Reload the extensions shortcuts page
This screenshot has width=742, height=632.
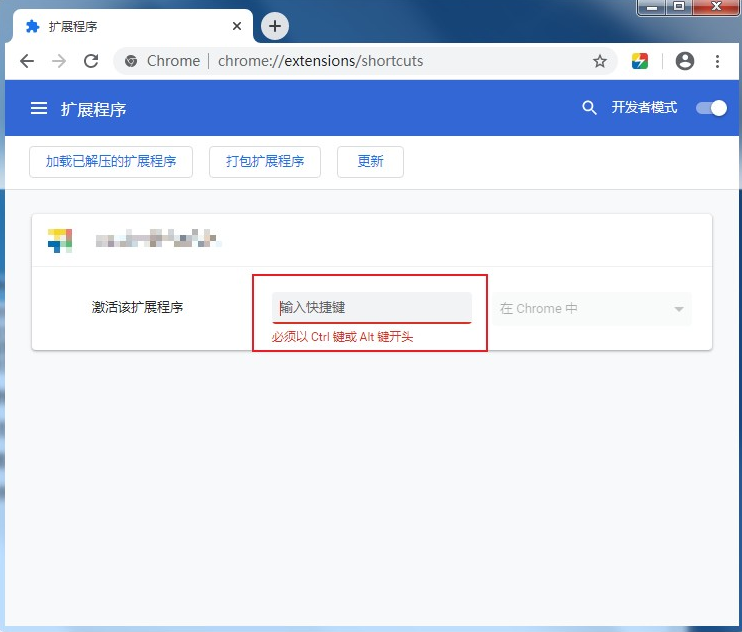(x=91, y=61)
